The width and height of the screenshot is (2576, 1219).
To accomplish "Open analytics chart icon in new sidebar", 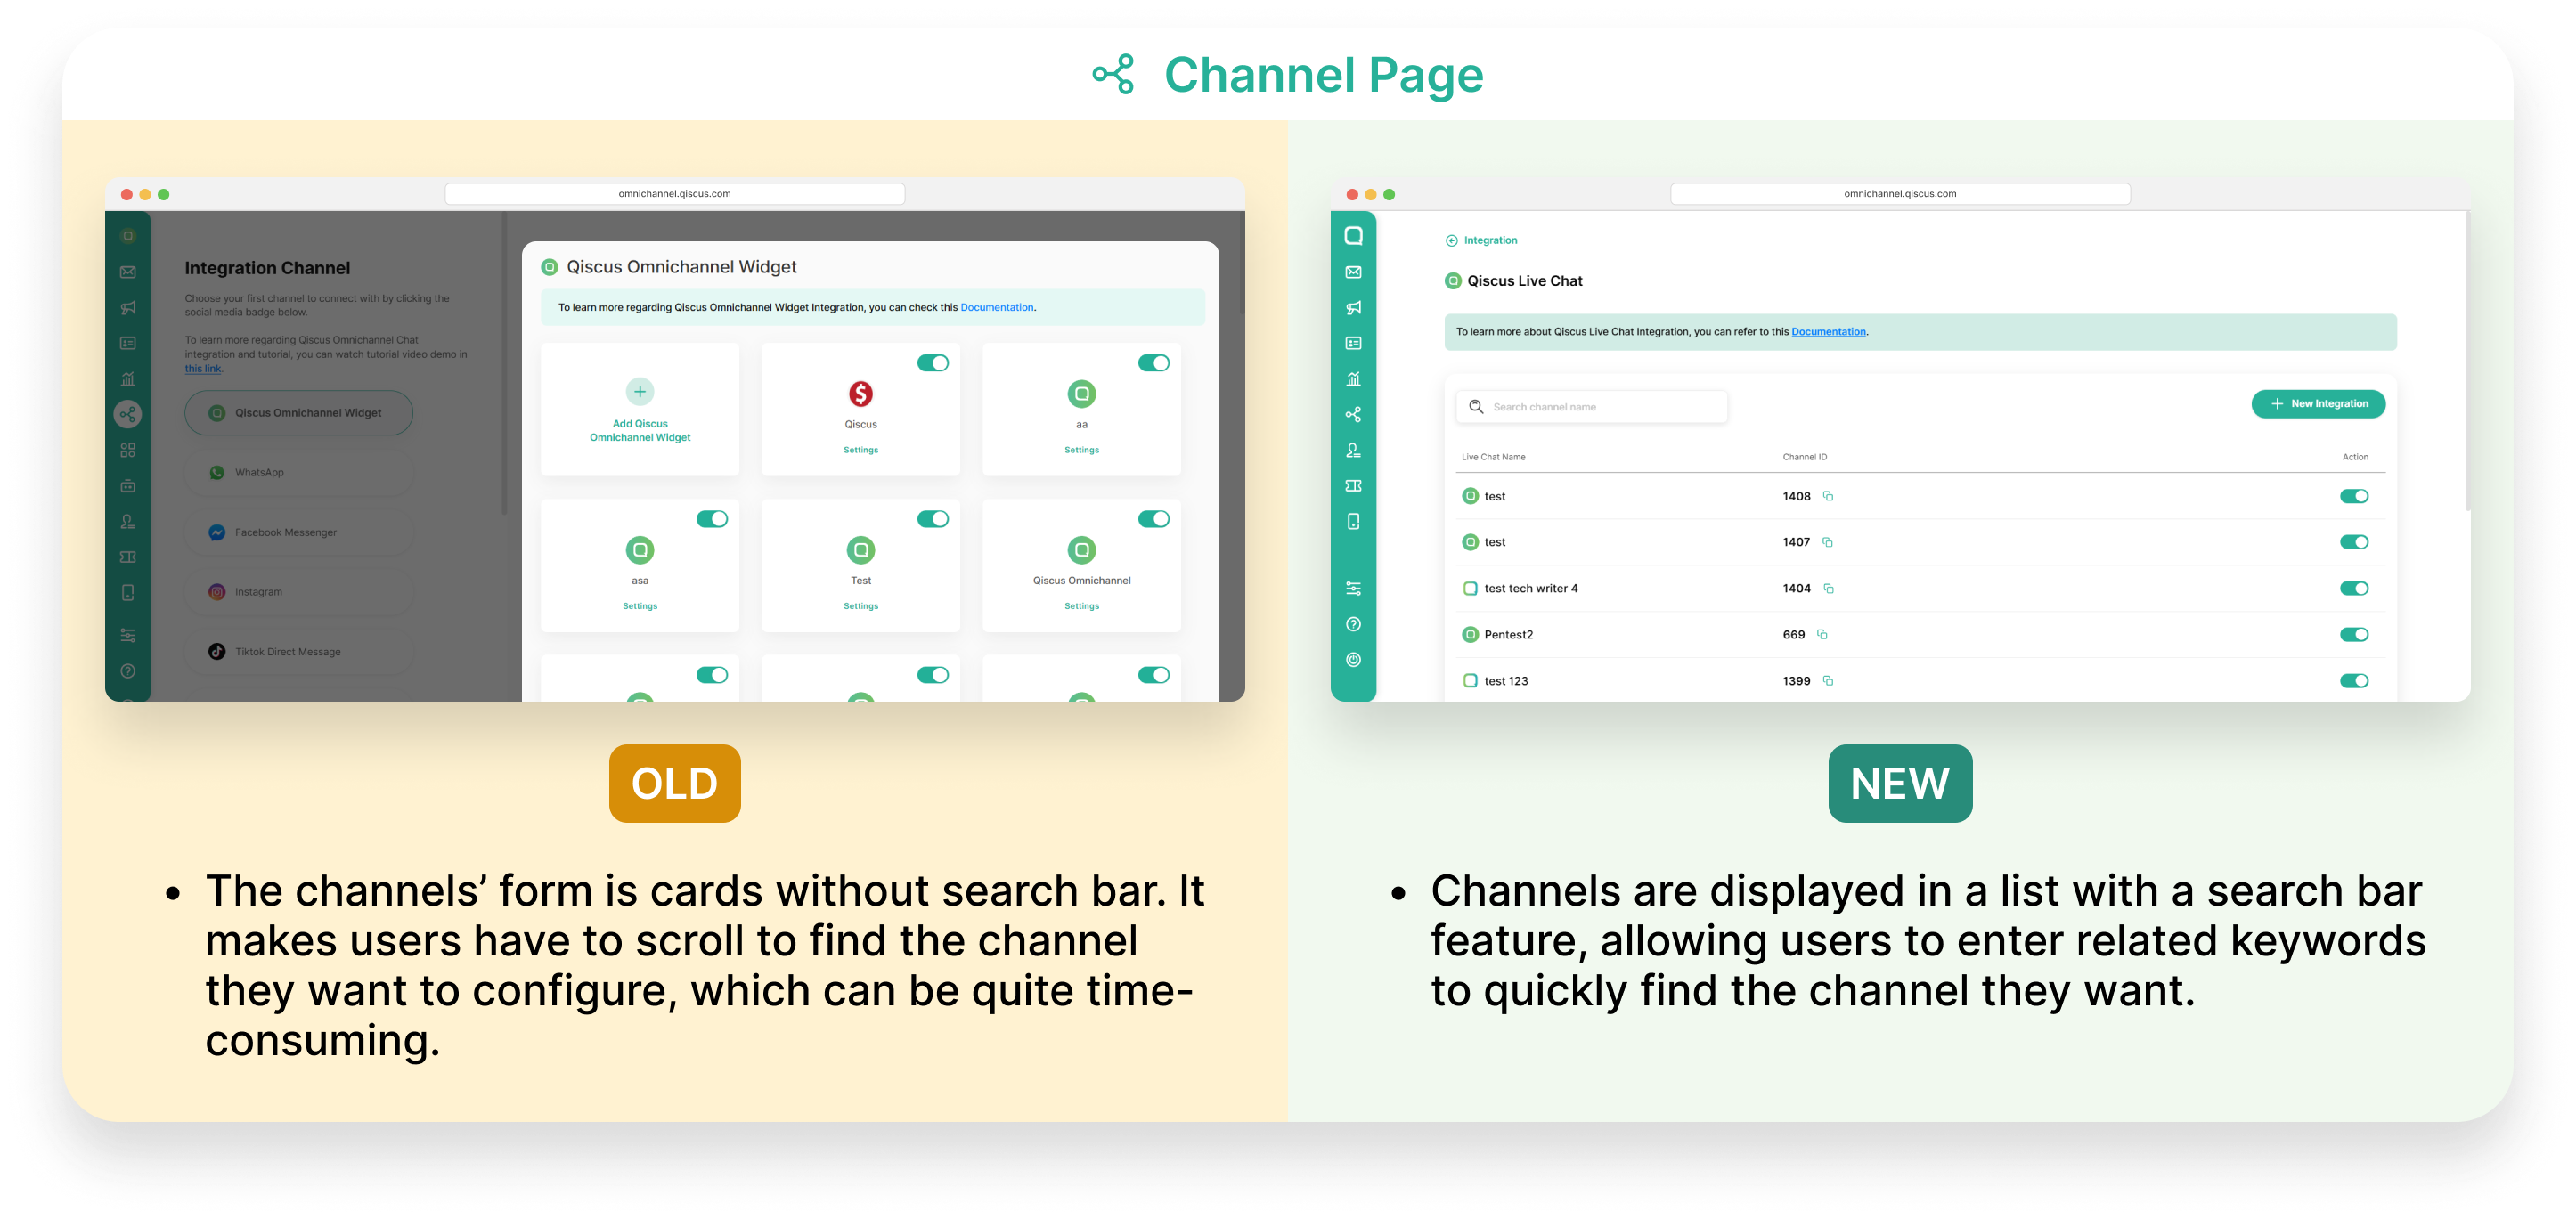I will [x=1353, y=379].
